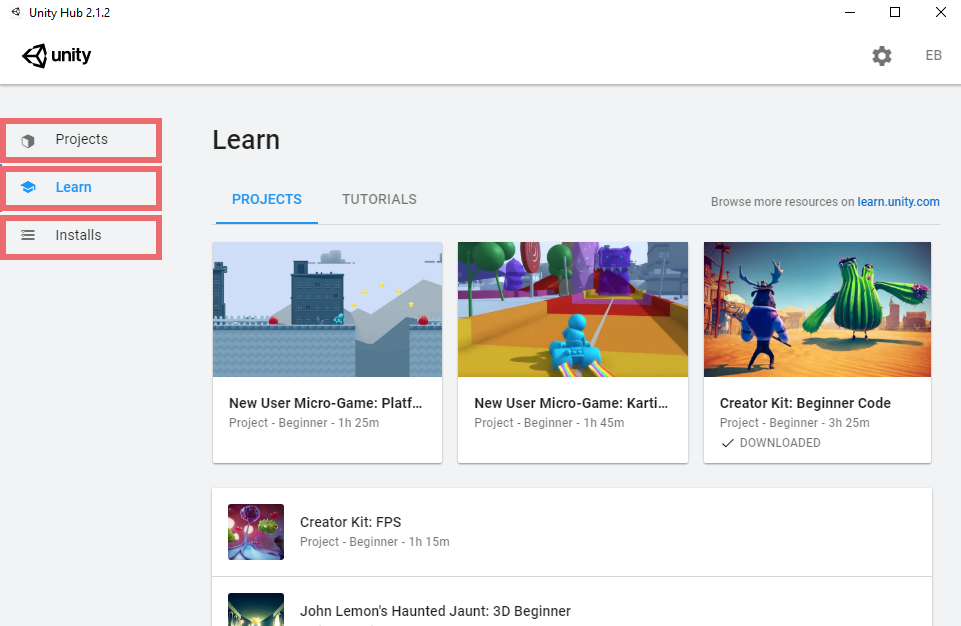Click the Creator Kit: FPS thumbnail

coord(256,532)
